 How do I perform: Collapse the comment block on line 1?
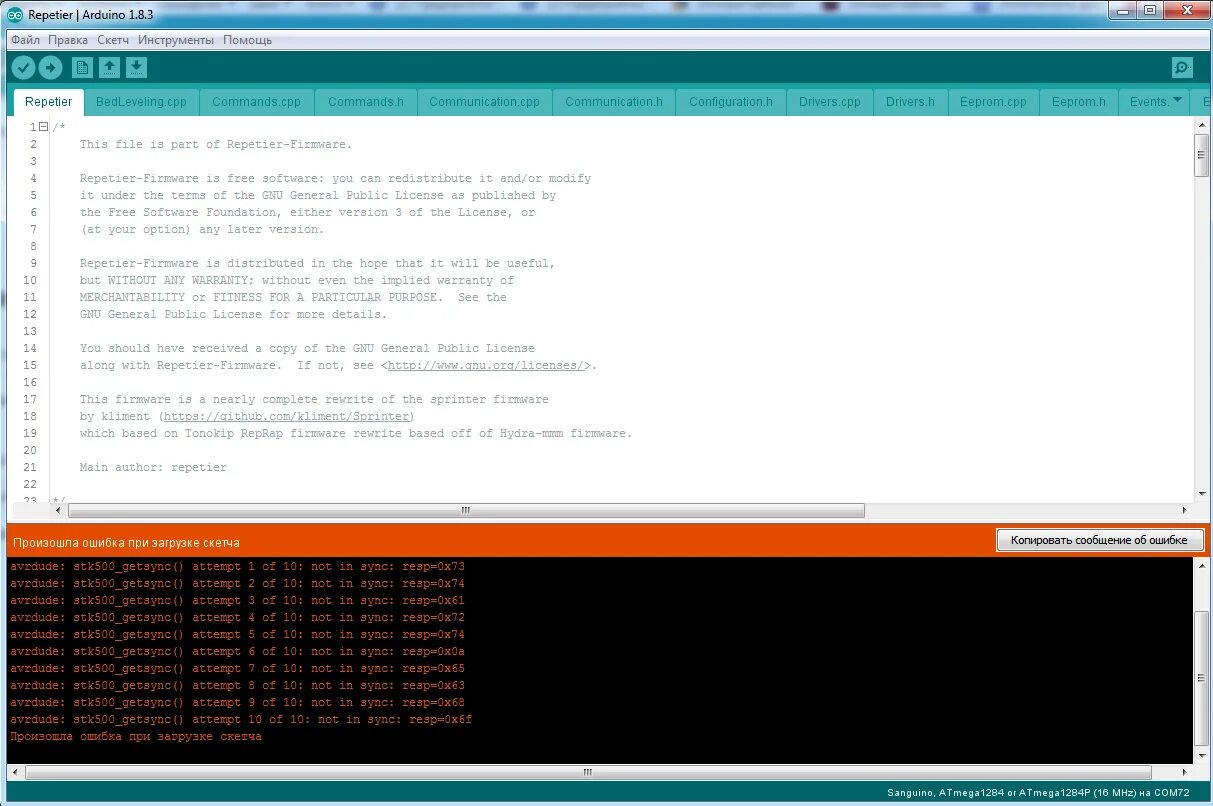pos(44,127)
